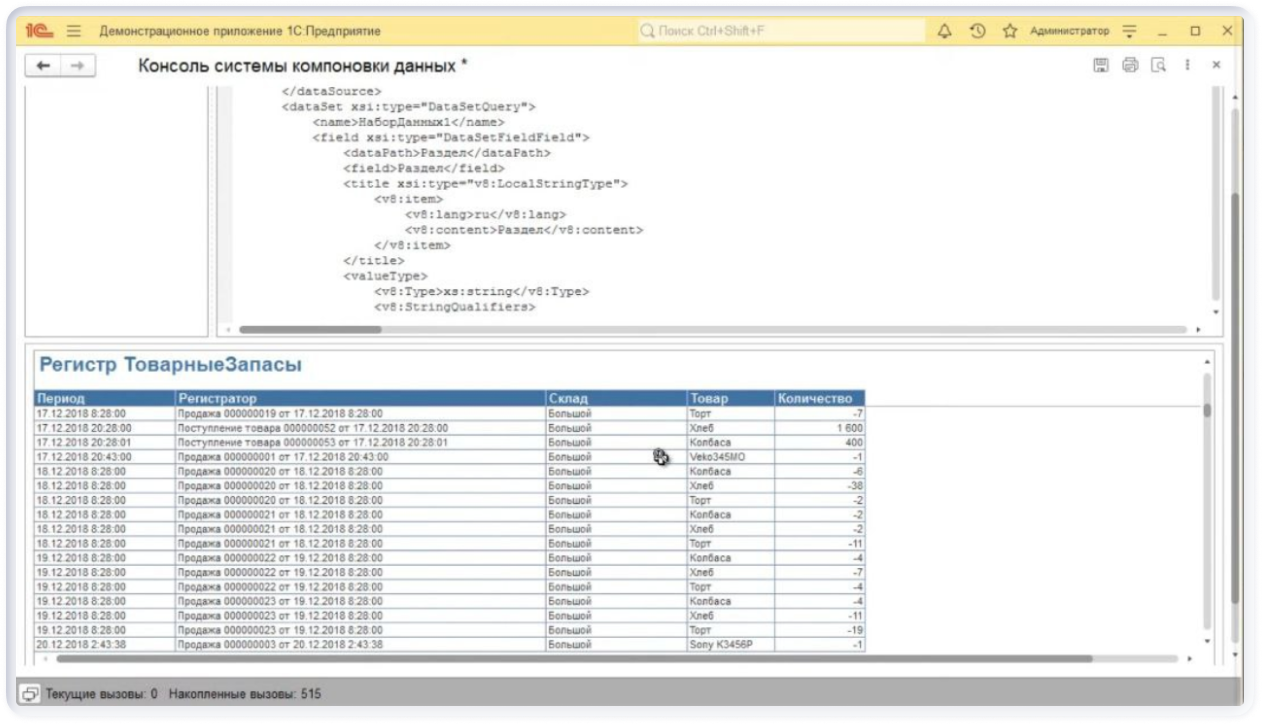Print using the printer icon
The image size is (1262, 724).
[1130, 65]
